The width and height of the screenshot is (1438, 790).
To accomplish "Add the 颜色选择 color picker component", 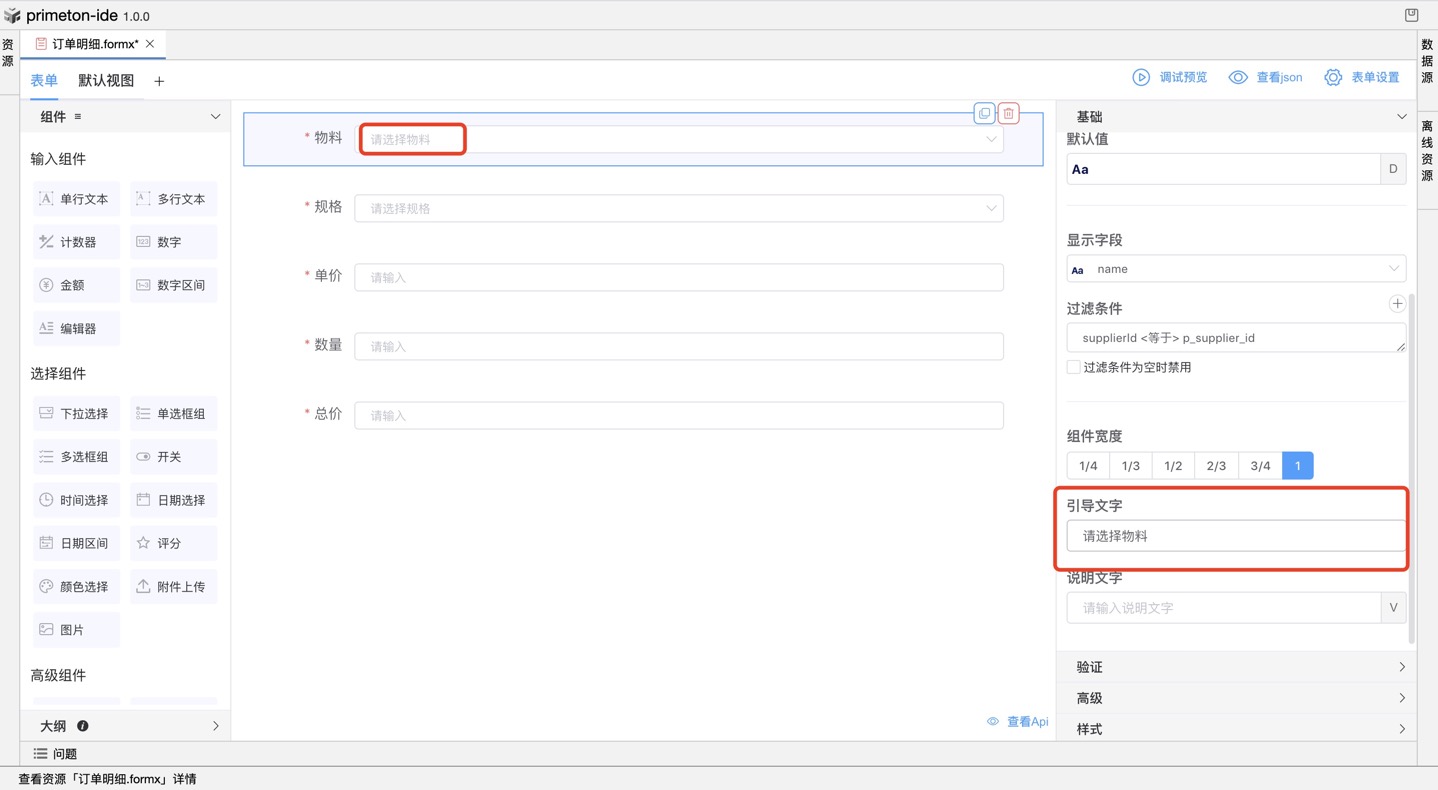I will [76, 587].
